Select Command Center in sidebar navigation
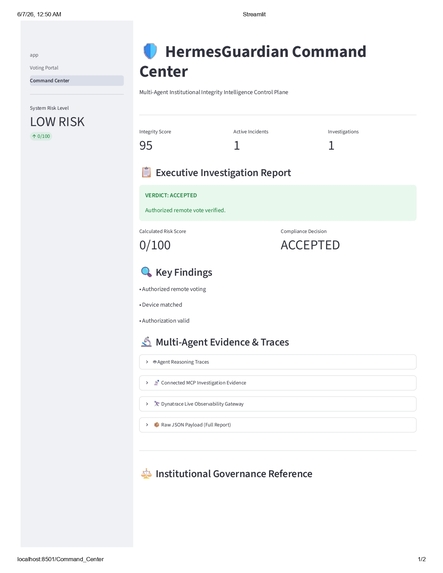Image resolution: width=443 pixels, height=573 pixels. click(77, 81)
